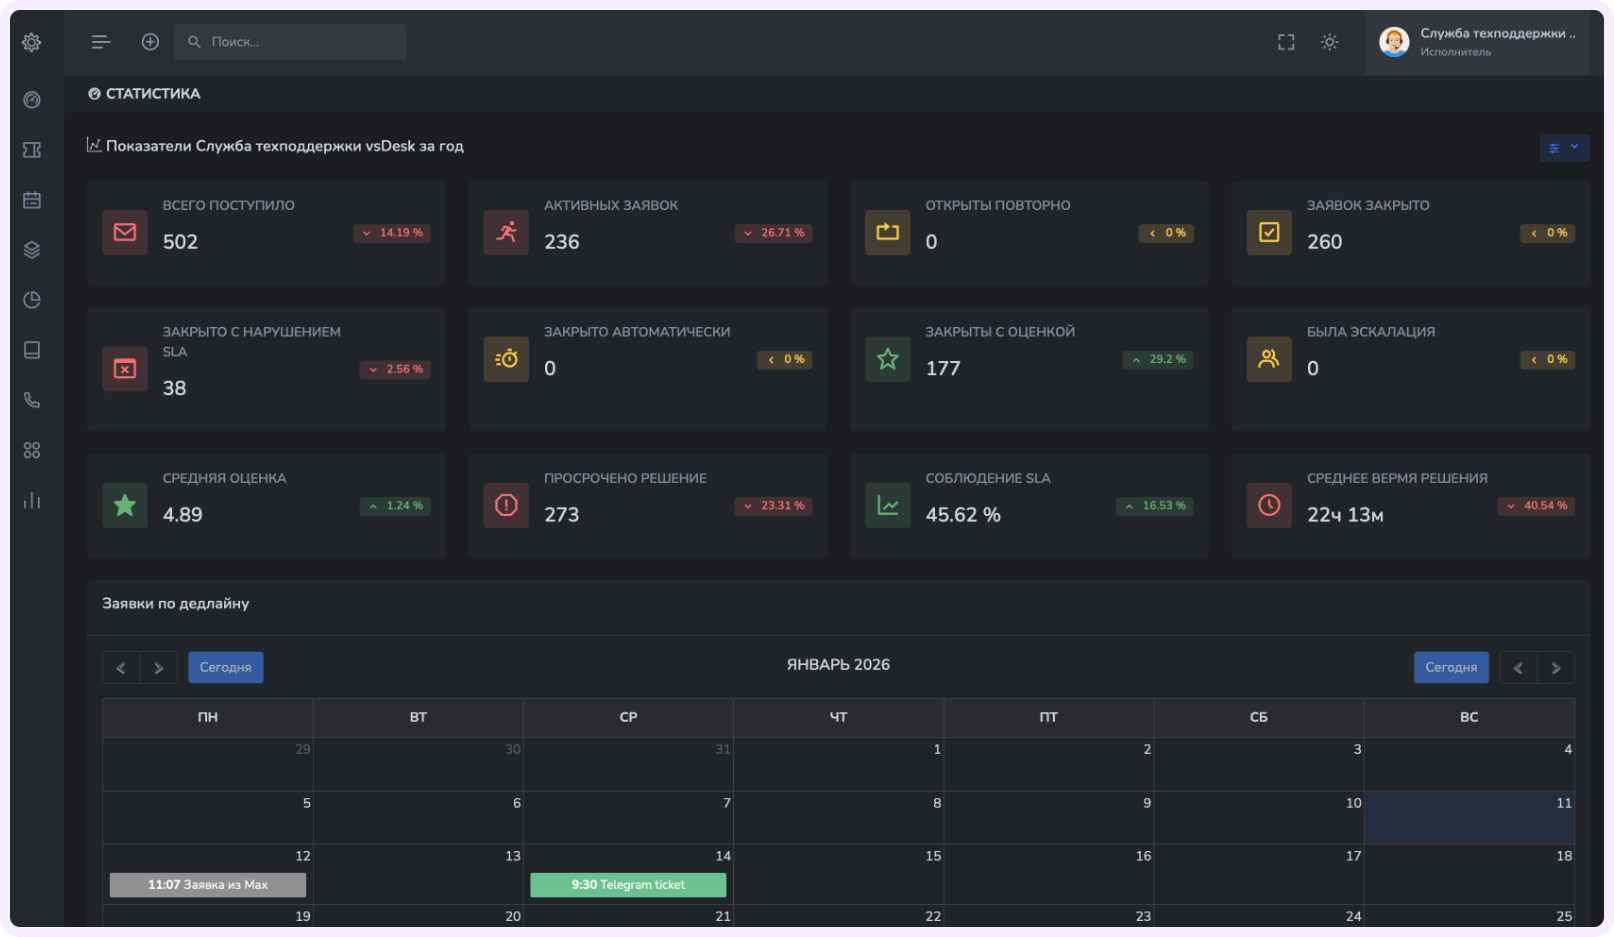Screen dimensions: 1614x937
Task: Open the calendar icon in the sidebar
Action: (32, 199)
